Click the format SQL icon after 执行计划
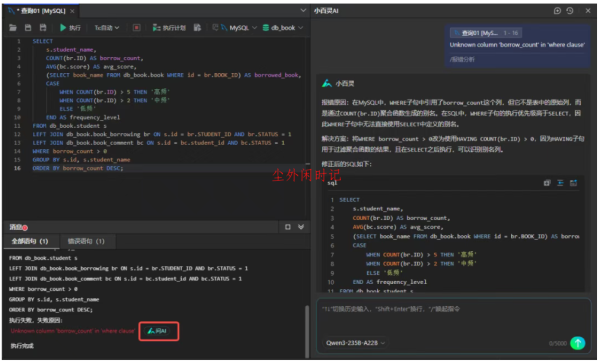The image size is (600, 363). [x=197, y=28]
